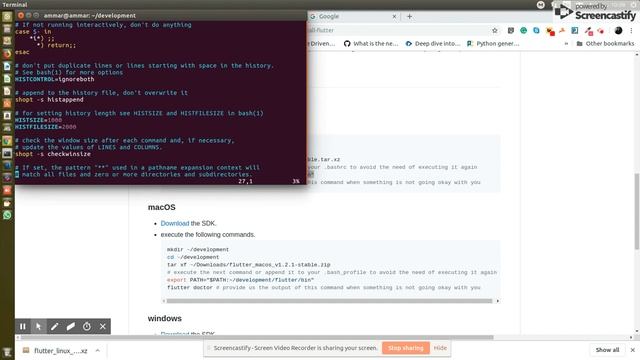Viewport: 640px width, 360px height.
Task: Click the 'windows' heading text
Action: pyautogui.click(x=164, y=318)
